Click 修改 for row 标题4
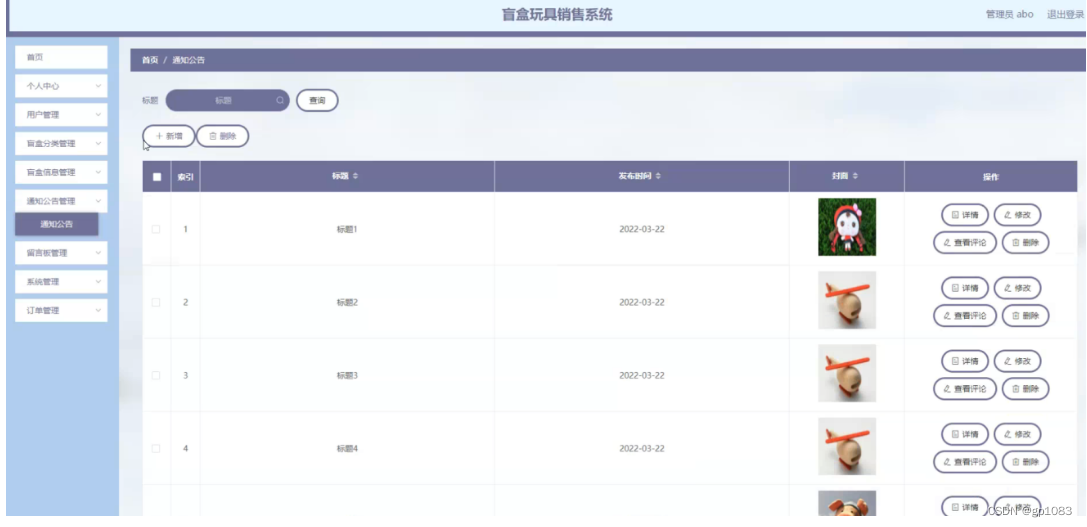The width and height of the screenshot is (1087, 527). [1017, 434]
